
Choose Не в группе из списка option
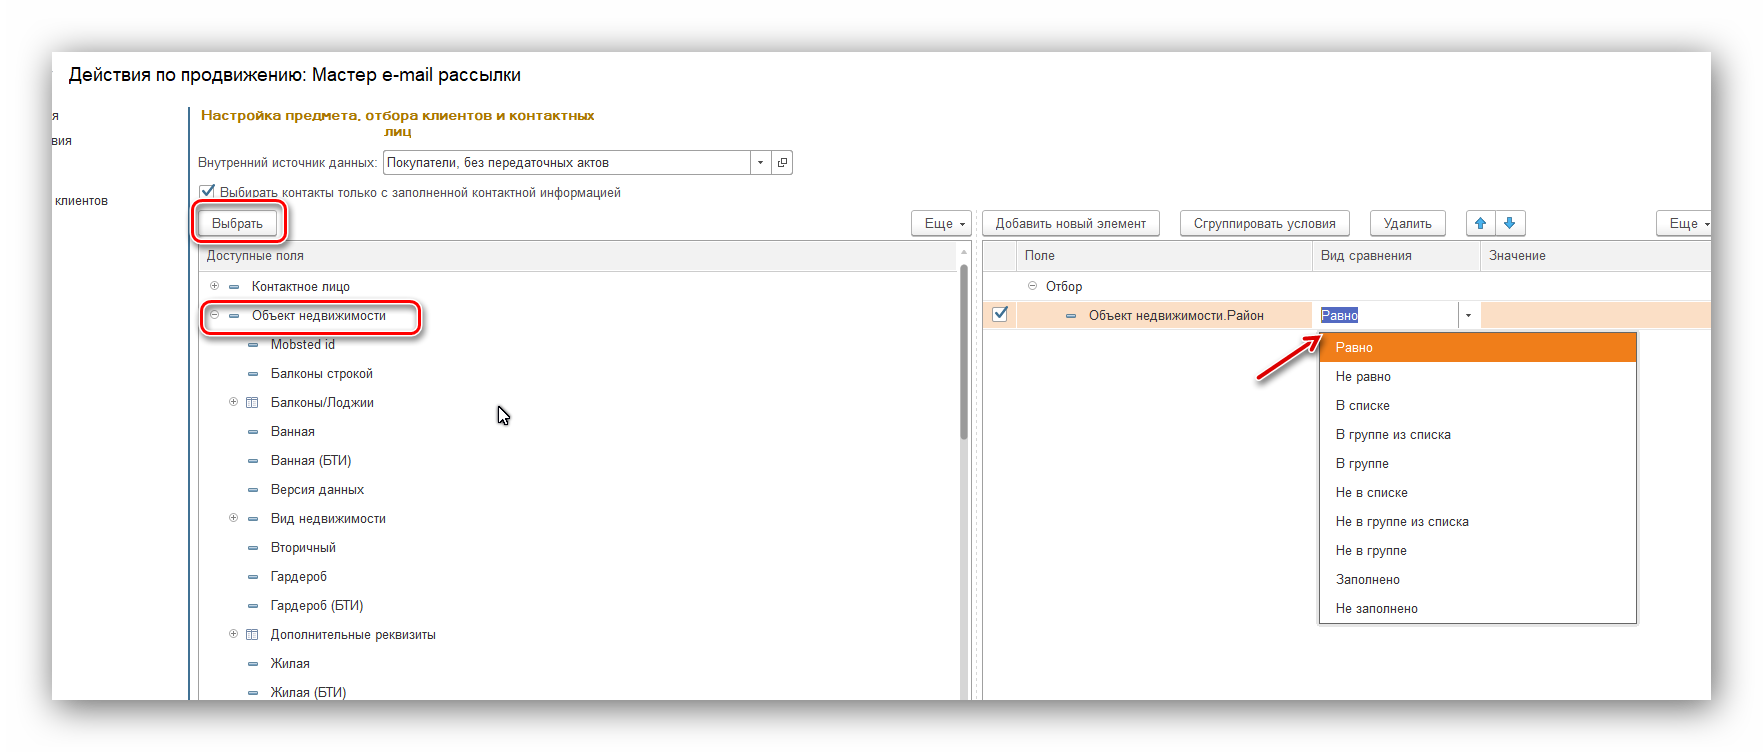pos(1478,522)
